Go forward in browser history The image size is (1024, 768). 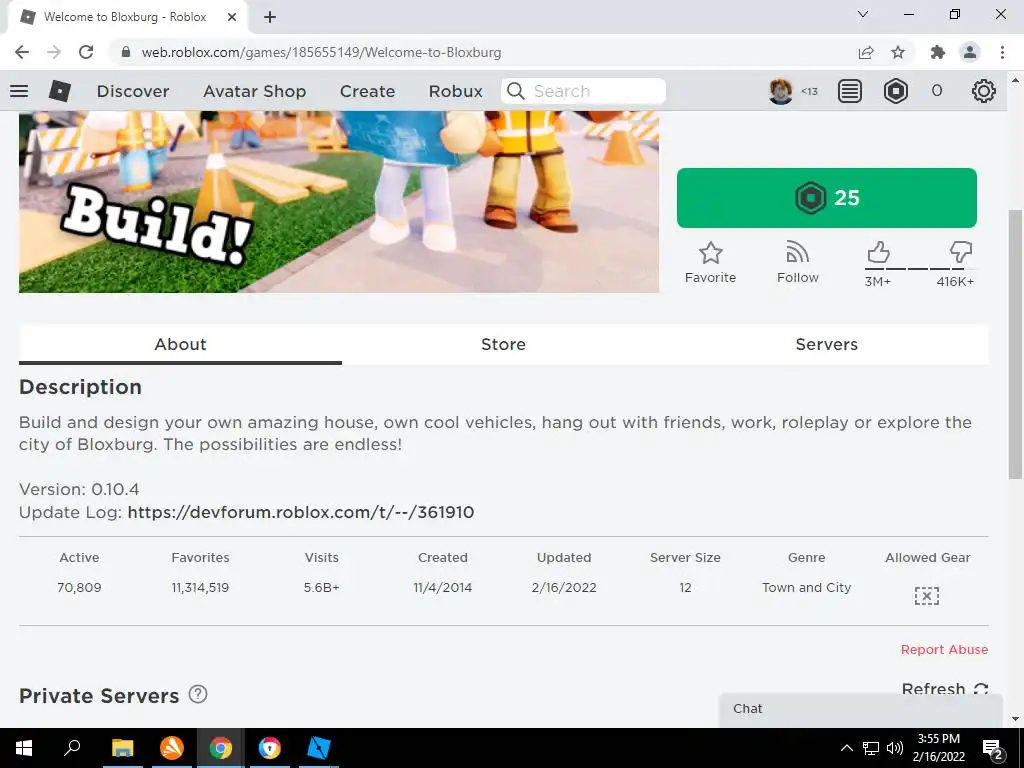click(x=54, y=52)
